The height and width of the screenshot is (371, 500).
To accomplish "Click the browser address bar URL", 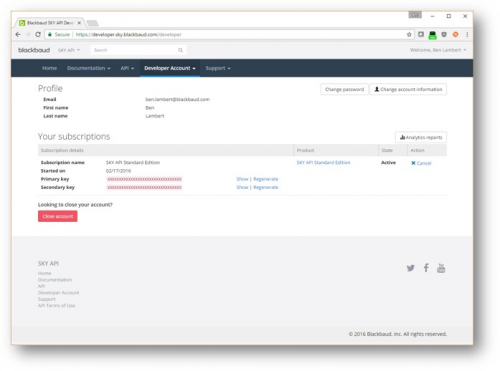I will (x=128, y=34).
